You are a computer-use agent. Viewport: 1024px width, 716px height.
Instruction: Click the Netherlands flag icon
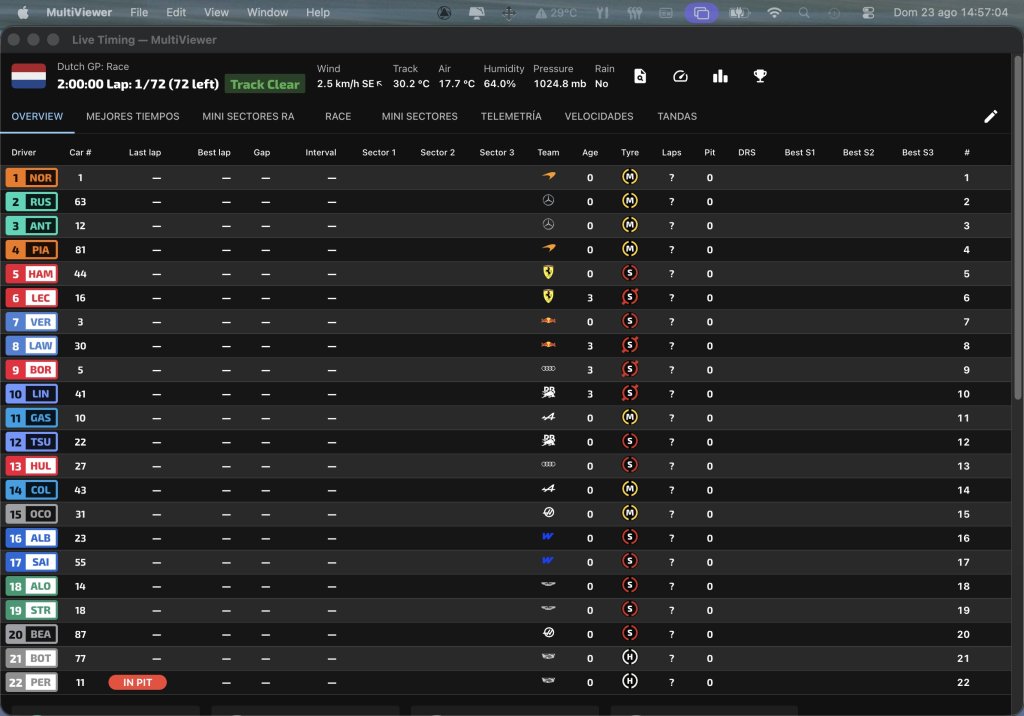click(29, 76)
